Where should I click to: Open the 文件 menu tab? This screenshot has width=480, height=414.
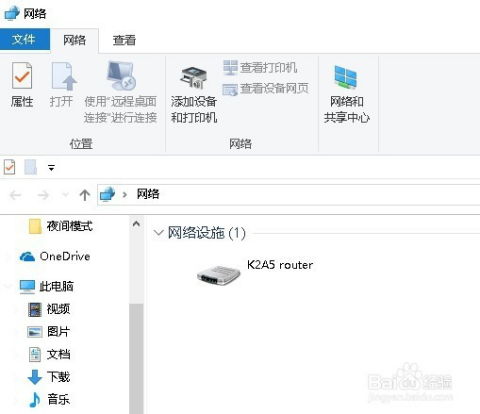[x=24, y=39]
